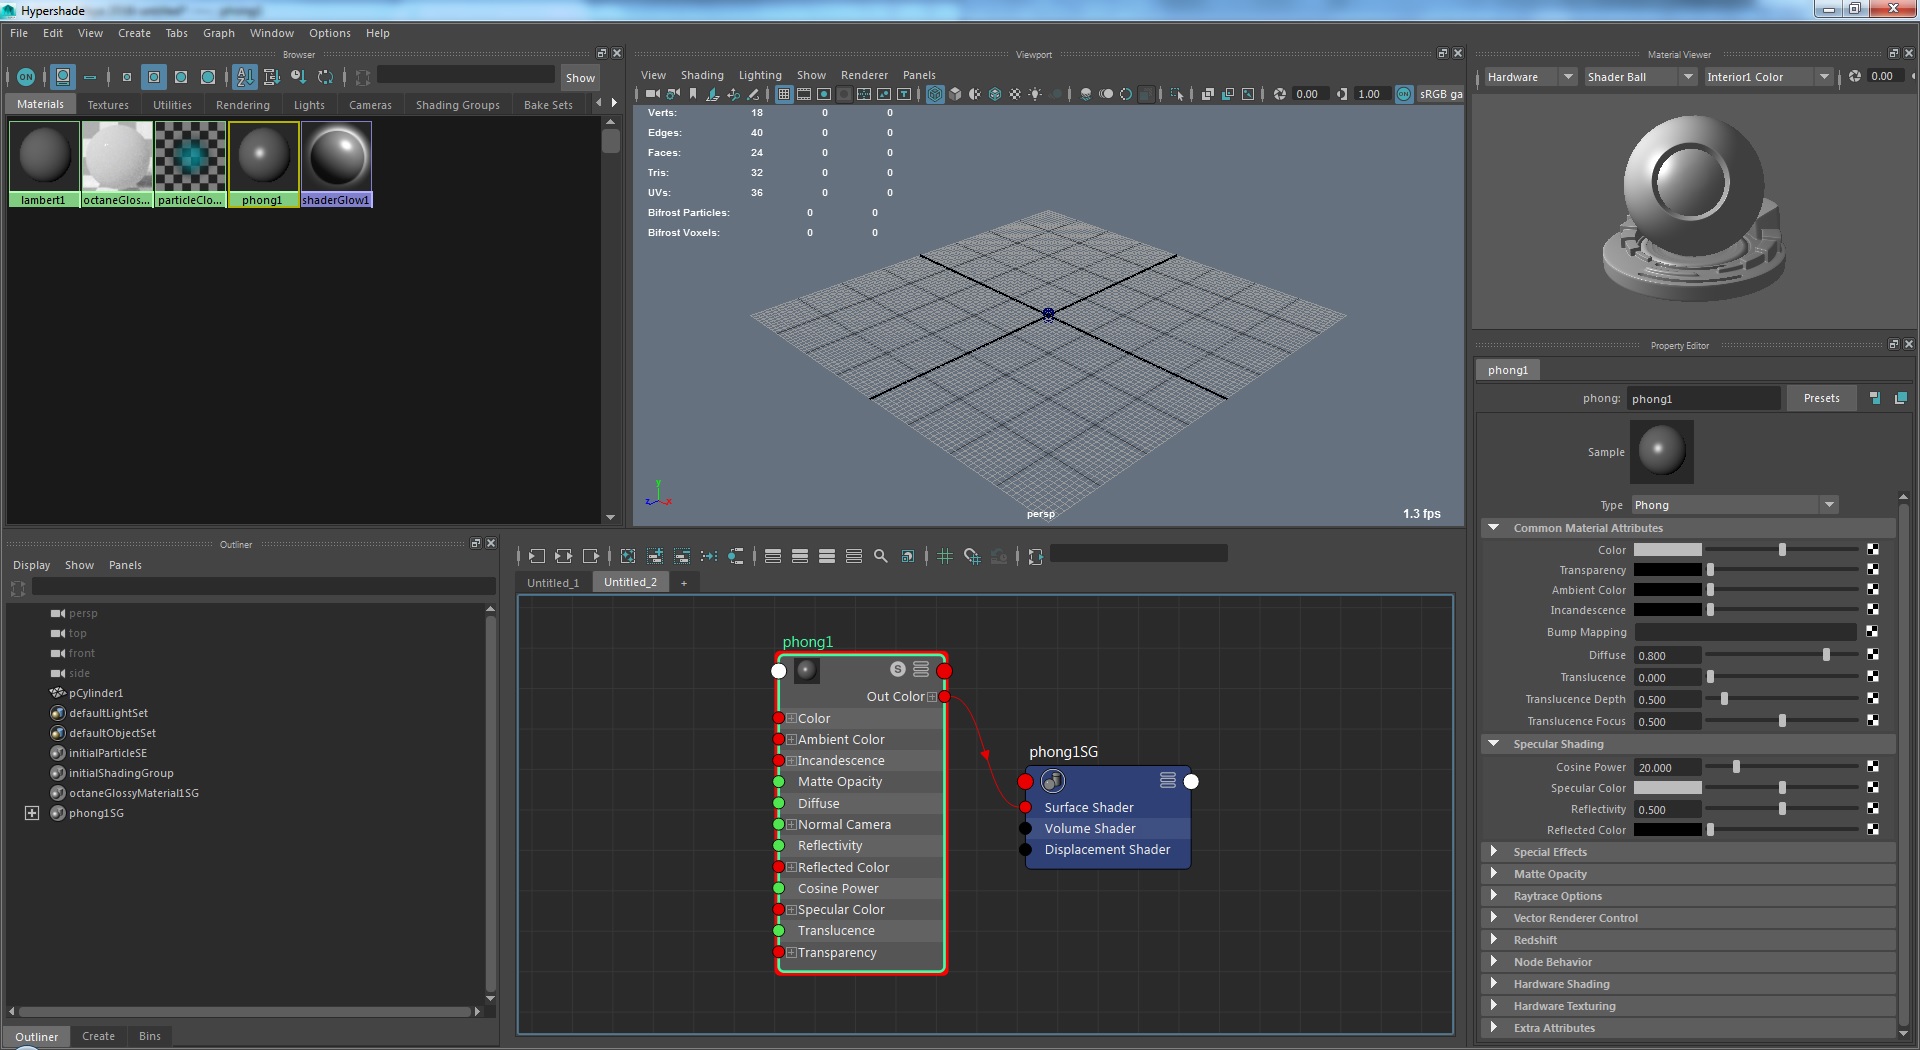Expand the Special Effects section
The width and height of the screenshot is (1920, 1050).
1493,852
